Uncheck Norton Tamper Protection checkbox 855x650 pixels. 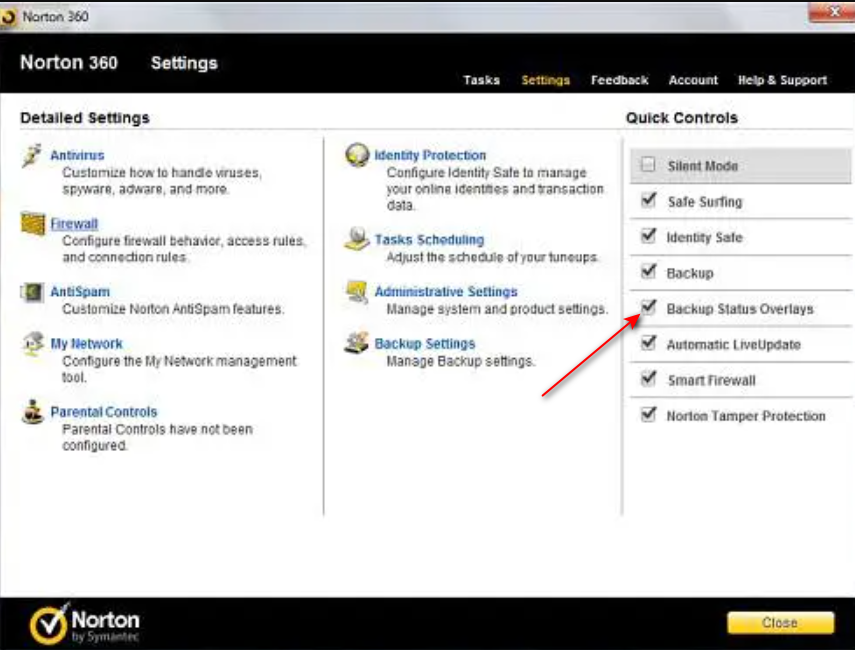(x=648, y=414)
